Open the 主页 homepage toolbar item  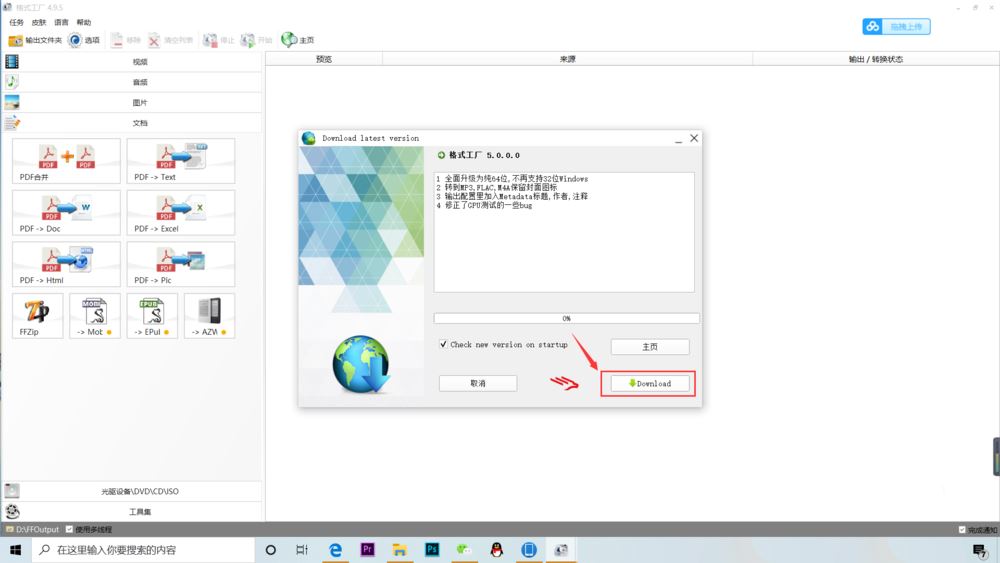[298, 40]
